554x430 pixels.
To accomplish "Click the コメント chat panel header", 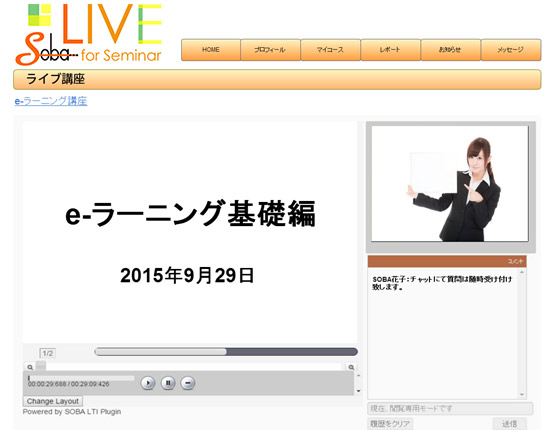I will pyautogui.click(x=447, y=261).
